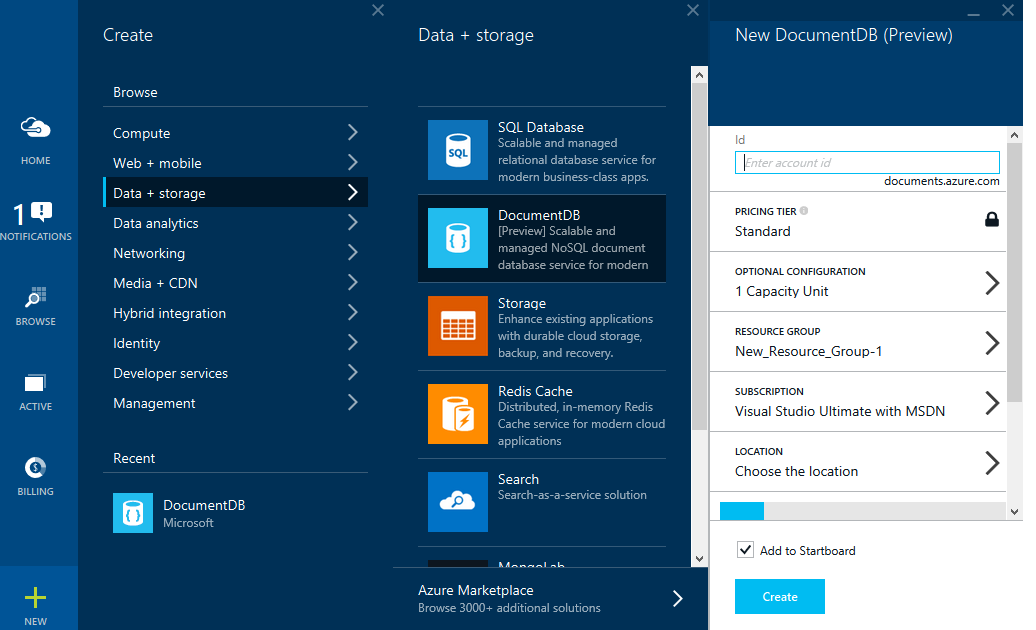Expand the Developer services chevron
Image resolution: width=1036 pixels, height=630 pixels.
[353, 372]
